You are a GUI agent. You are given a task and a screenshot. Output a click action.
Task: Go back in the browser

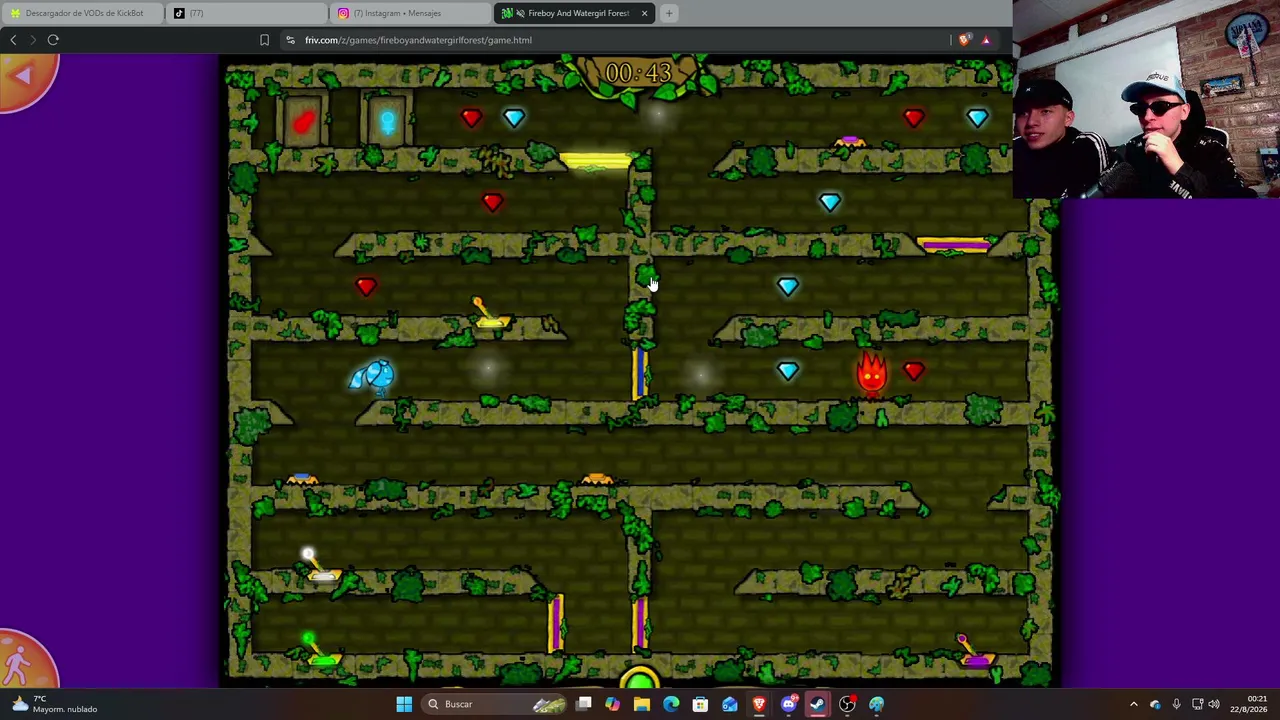click(x=13, y=40)
